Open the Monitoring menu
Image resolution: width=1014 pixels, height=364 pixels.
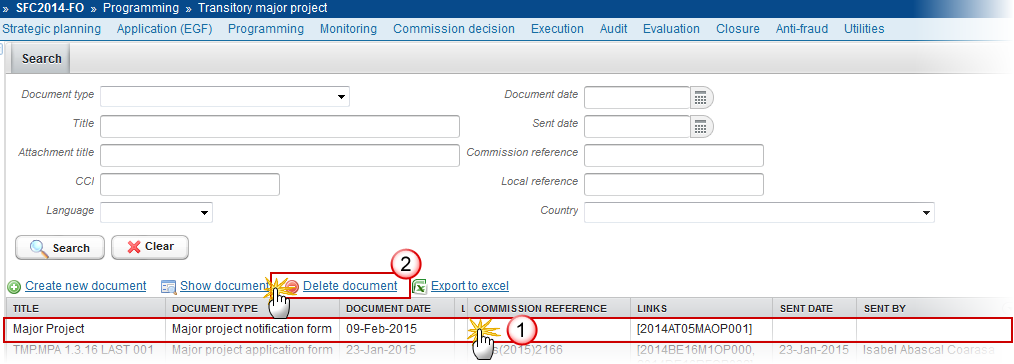pyautogui.click(x=349, y=29)
